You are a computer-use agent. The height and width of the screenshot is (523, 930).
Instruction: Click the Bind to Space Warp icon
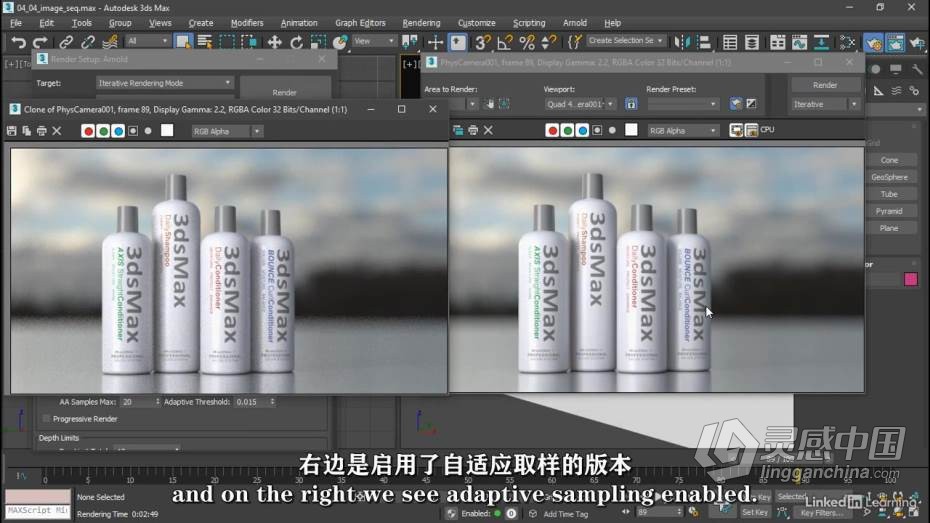coord(110,42)
